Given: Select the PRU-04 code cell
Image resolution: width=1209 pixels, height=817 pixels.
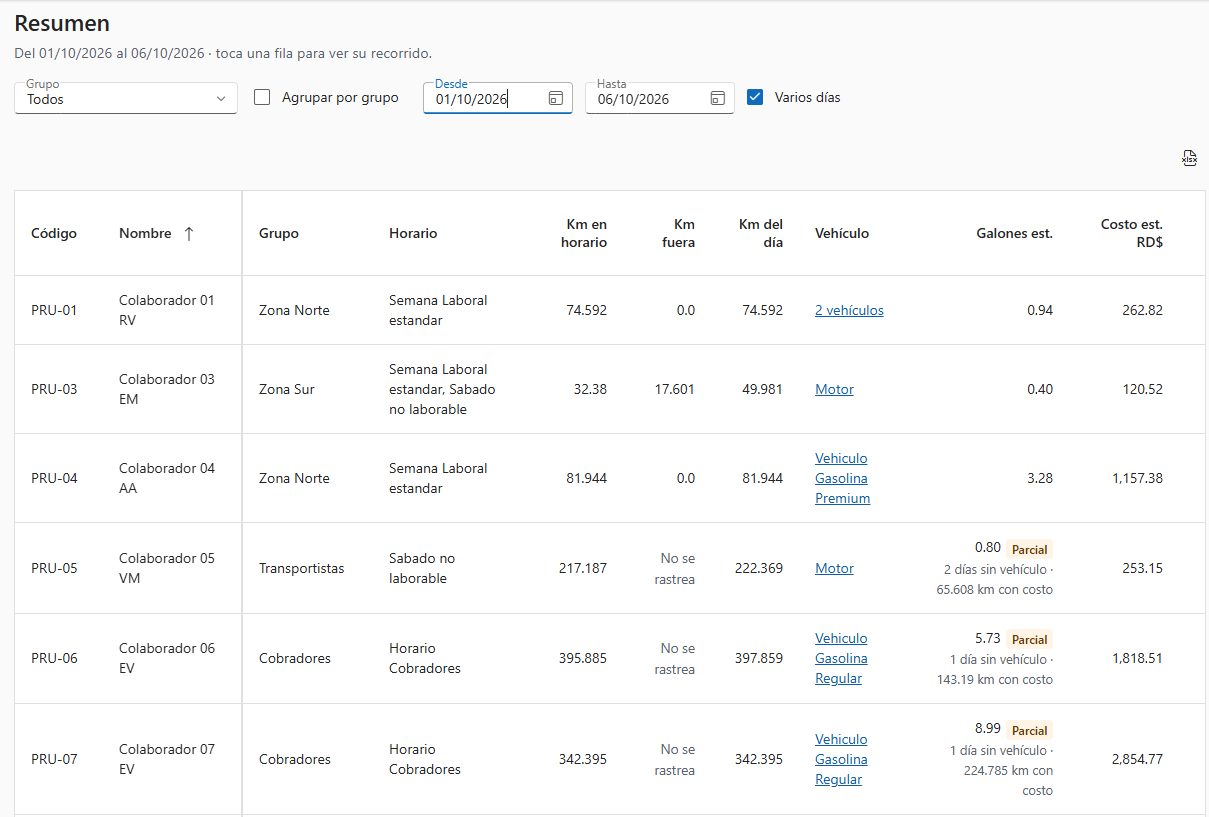Looking at the screenshot, I should tap(54, 478).
